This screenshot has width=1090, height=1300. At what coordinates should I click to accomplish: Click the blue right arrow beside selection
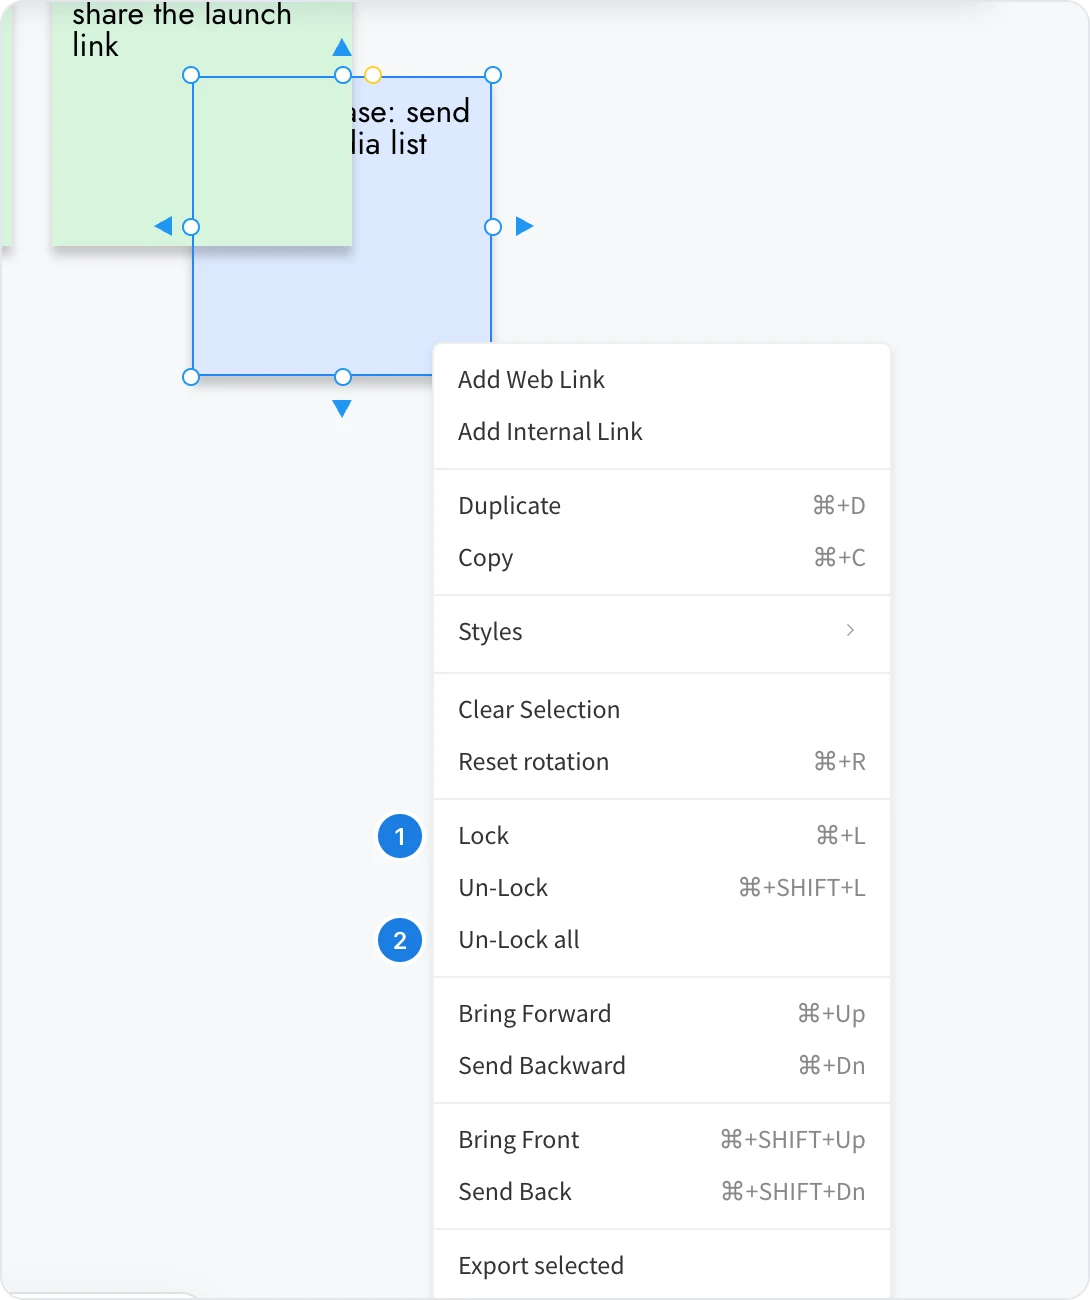point(524,227)
